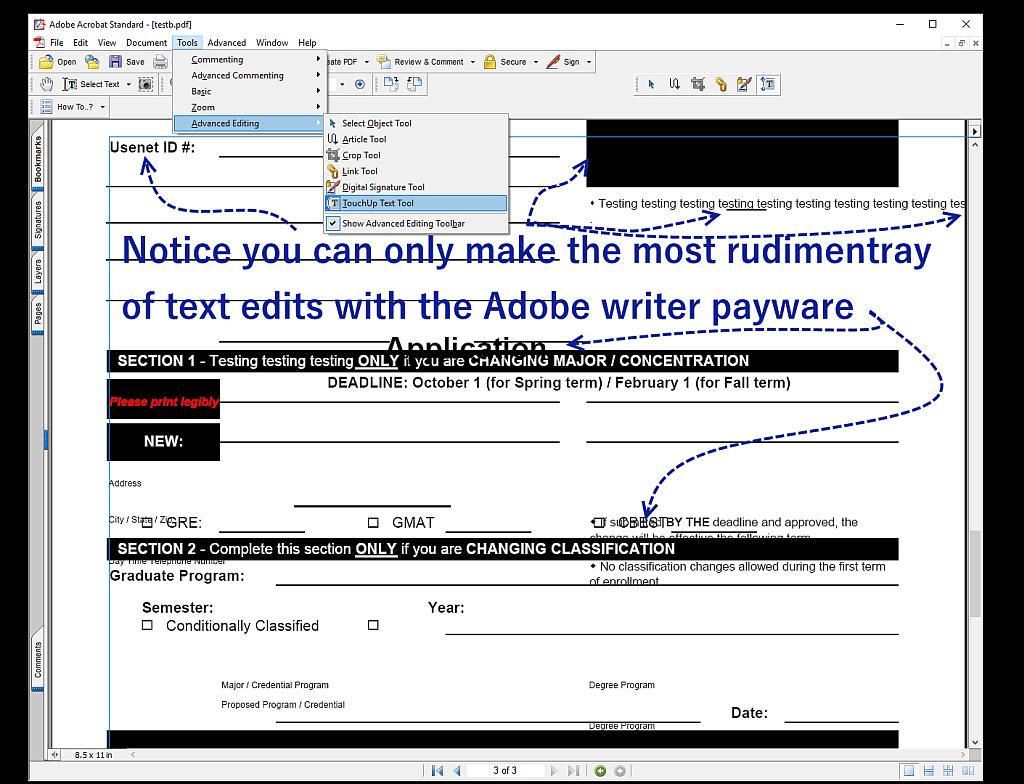
Task: Click the Print icon
Action: (160, 62)
